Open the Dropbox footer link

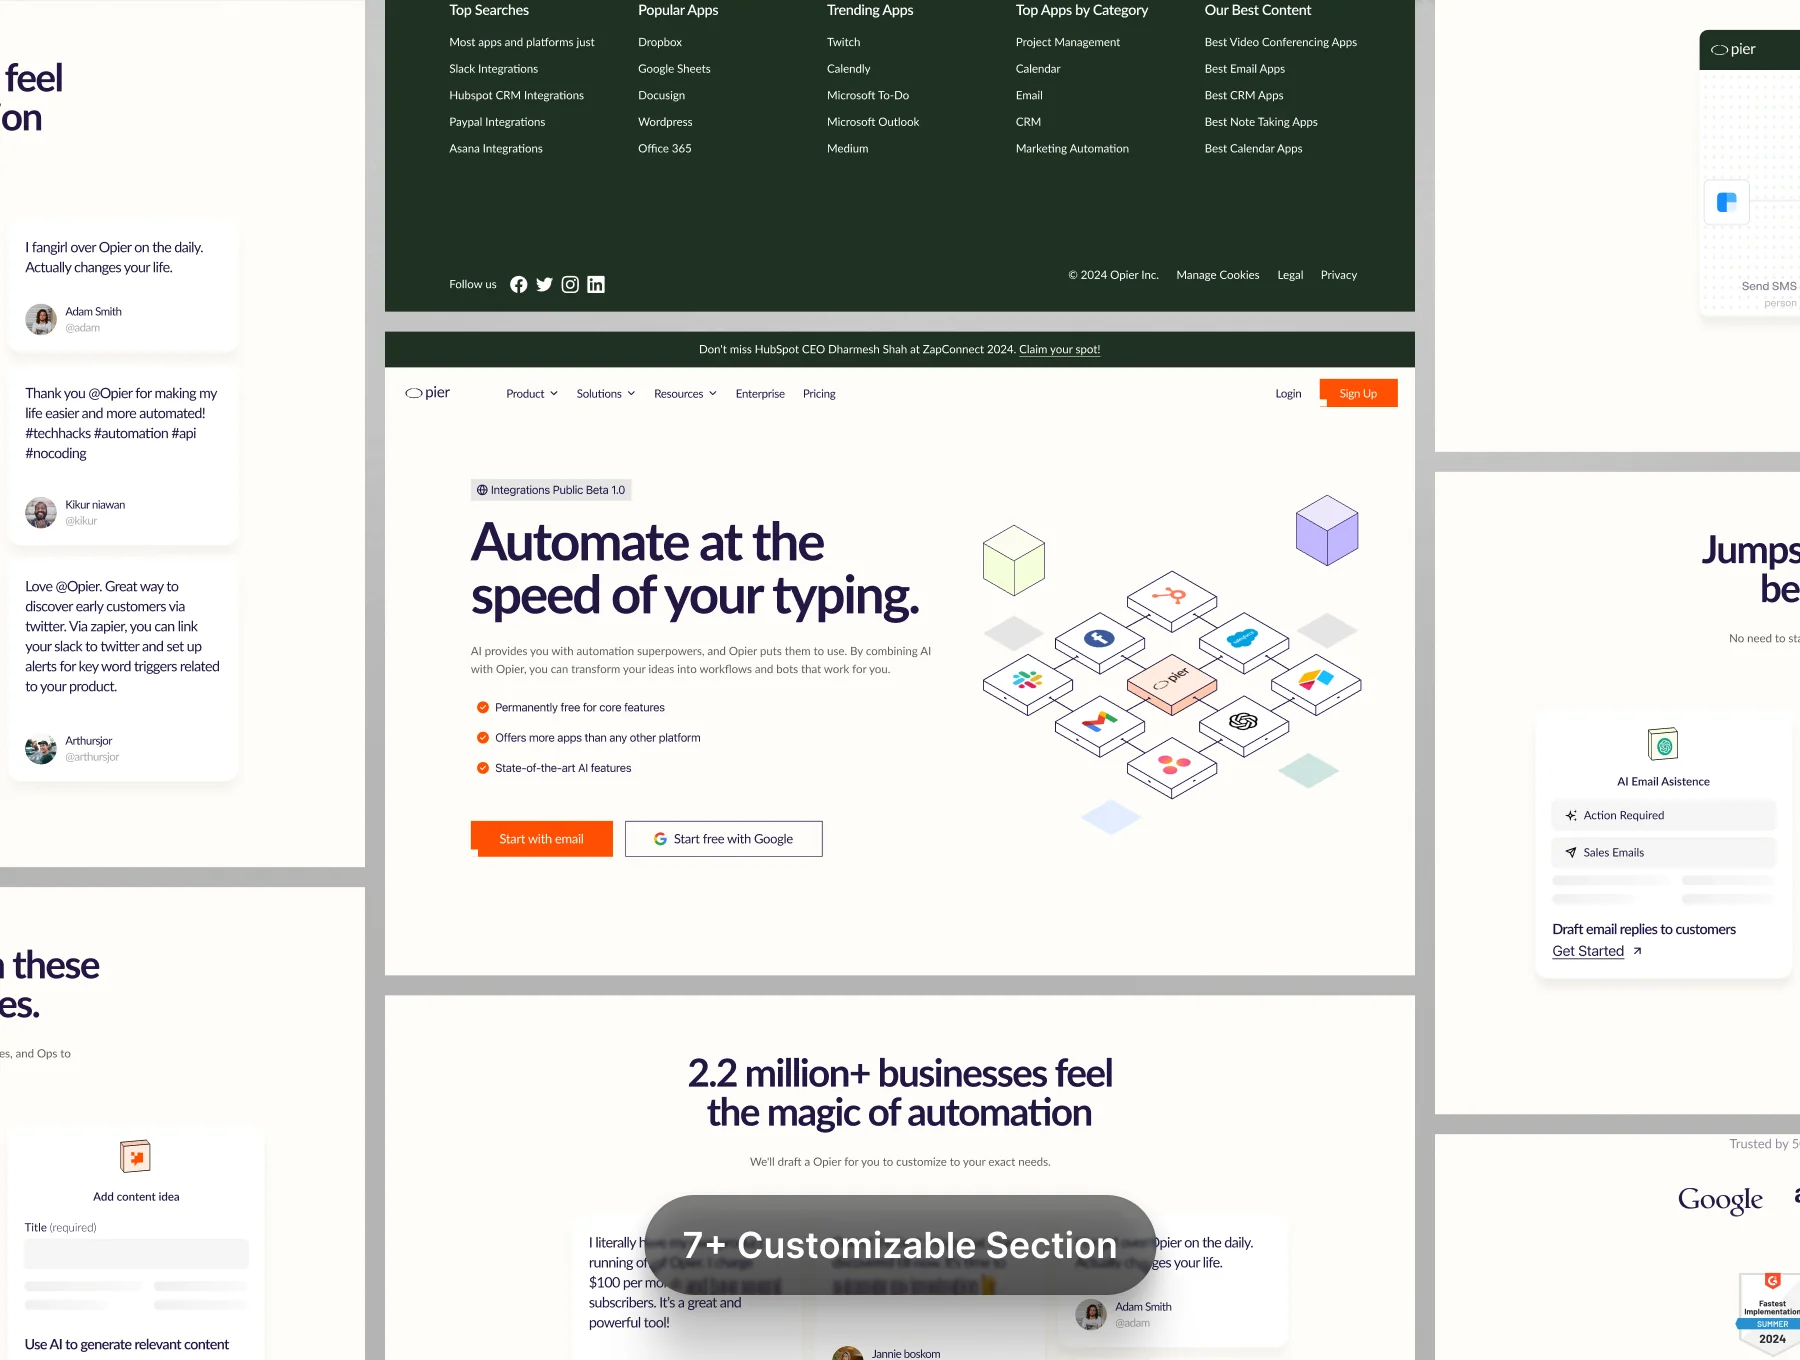[x=660, y=42]
